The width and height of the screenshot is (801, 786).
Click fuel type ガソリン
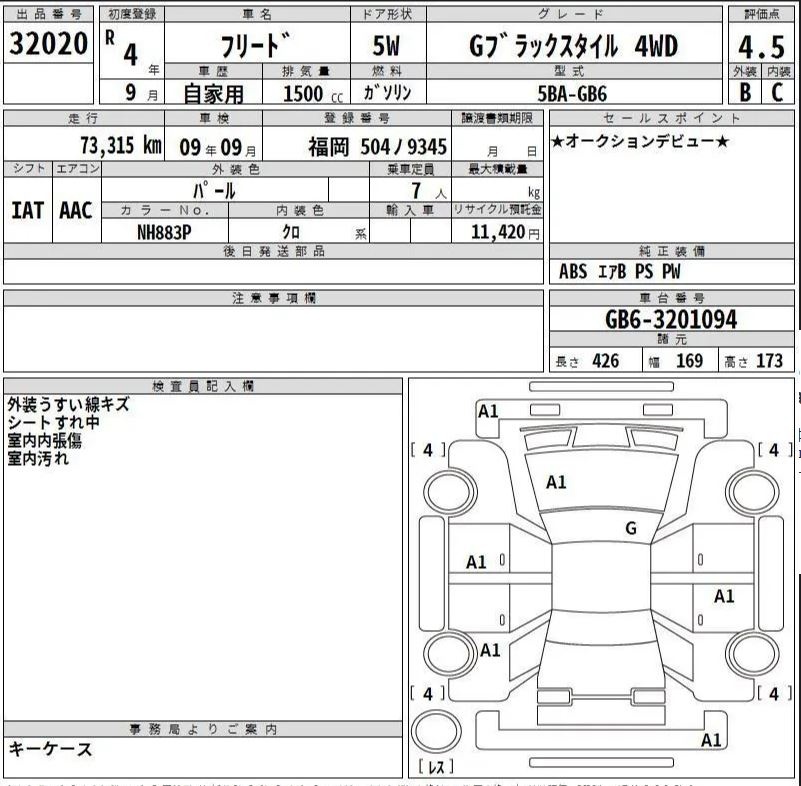pos(387,92)
